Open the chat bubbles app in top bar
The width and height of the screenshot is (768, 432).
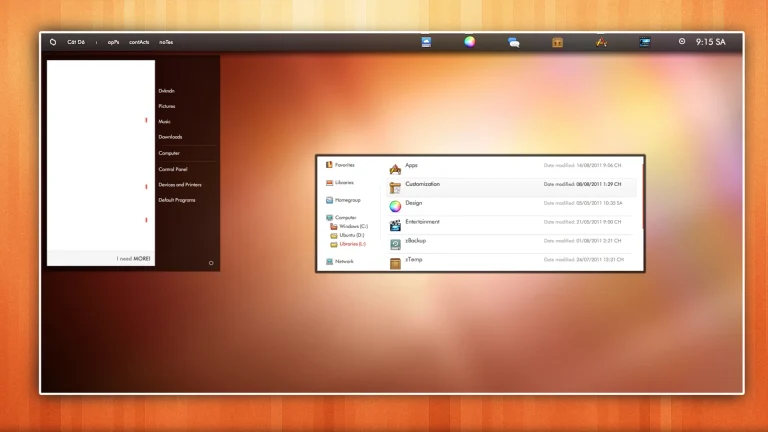coord(513,43)
